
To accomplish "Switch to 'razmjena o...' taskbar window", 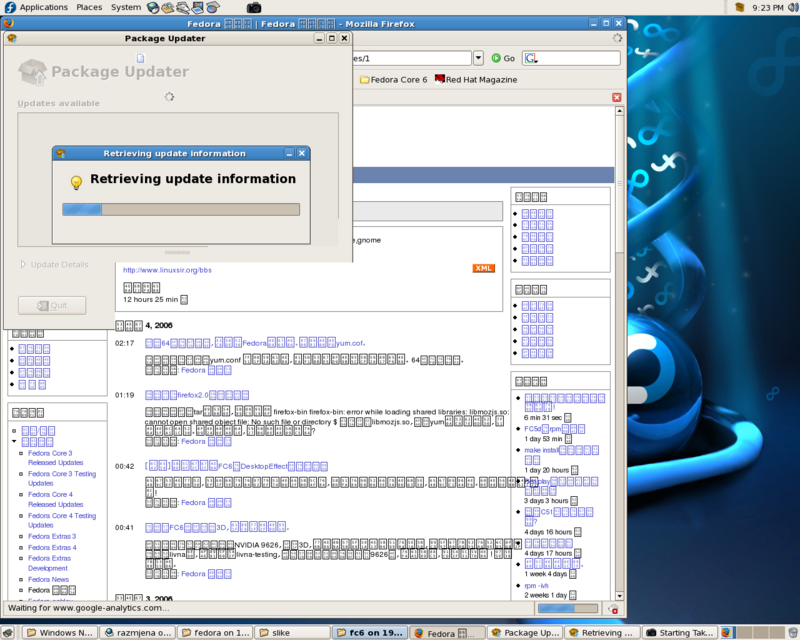I will click(137, 632).
